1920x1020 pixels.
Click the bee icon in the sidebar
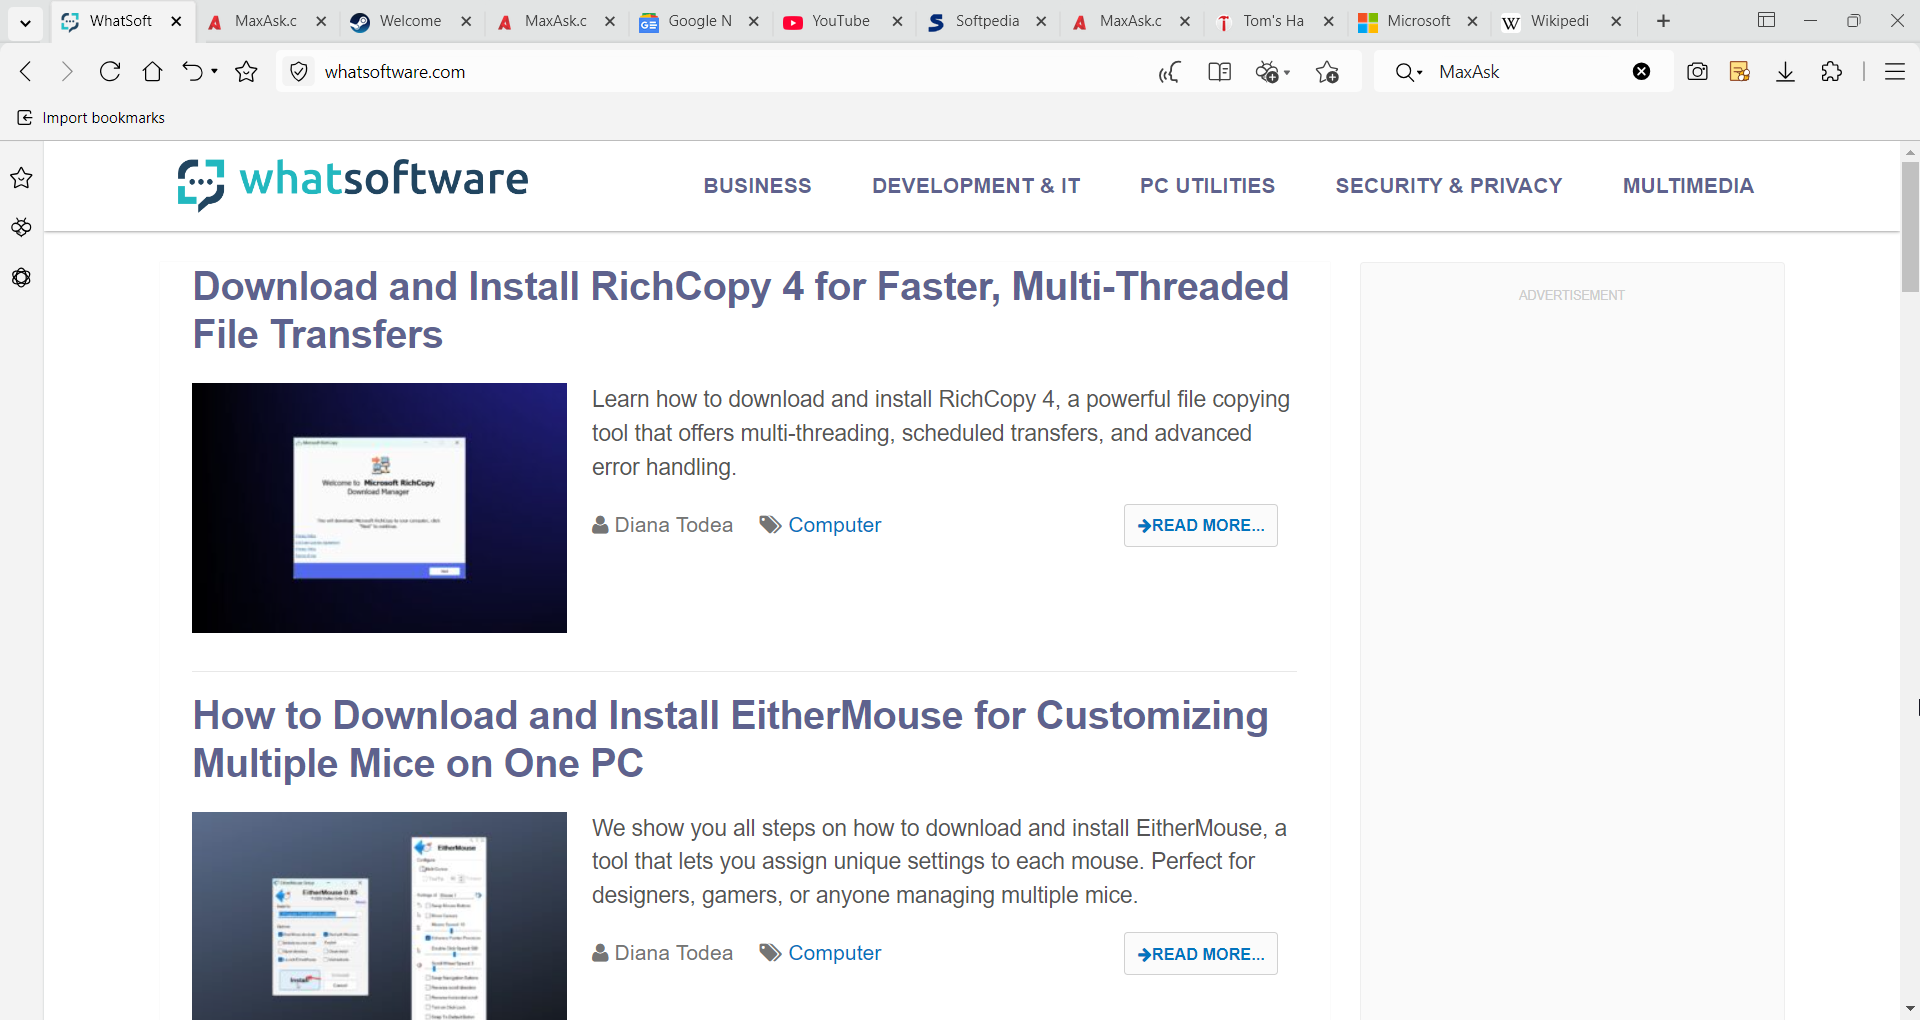tap(21, 227)
